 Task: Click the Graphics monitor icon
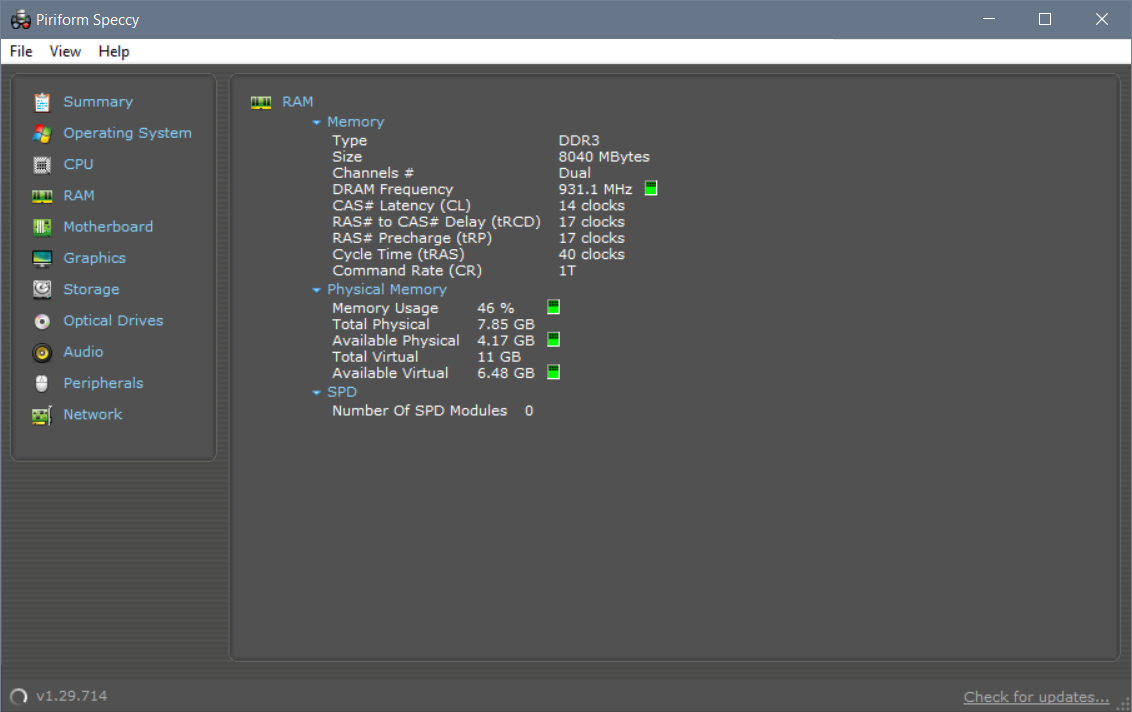[x=42, y=259]
